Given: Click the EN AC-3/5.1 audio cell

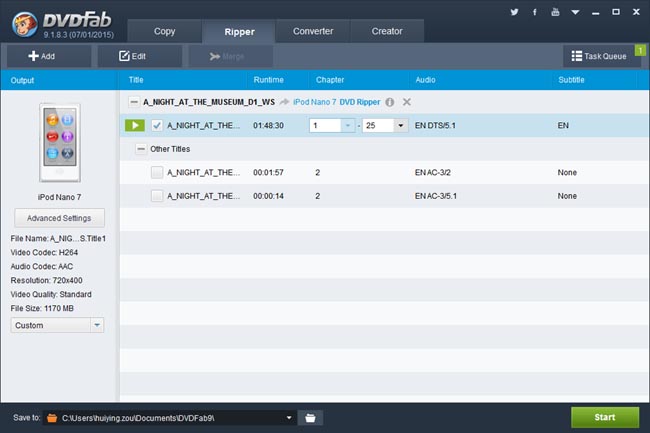Looking at the screenshot, I should [x=435, y=196].
